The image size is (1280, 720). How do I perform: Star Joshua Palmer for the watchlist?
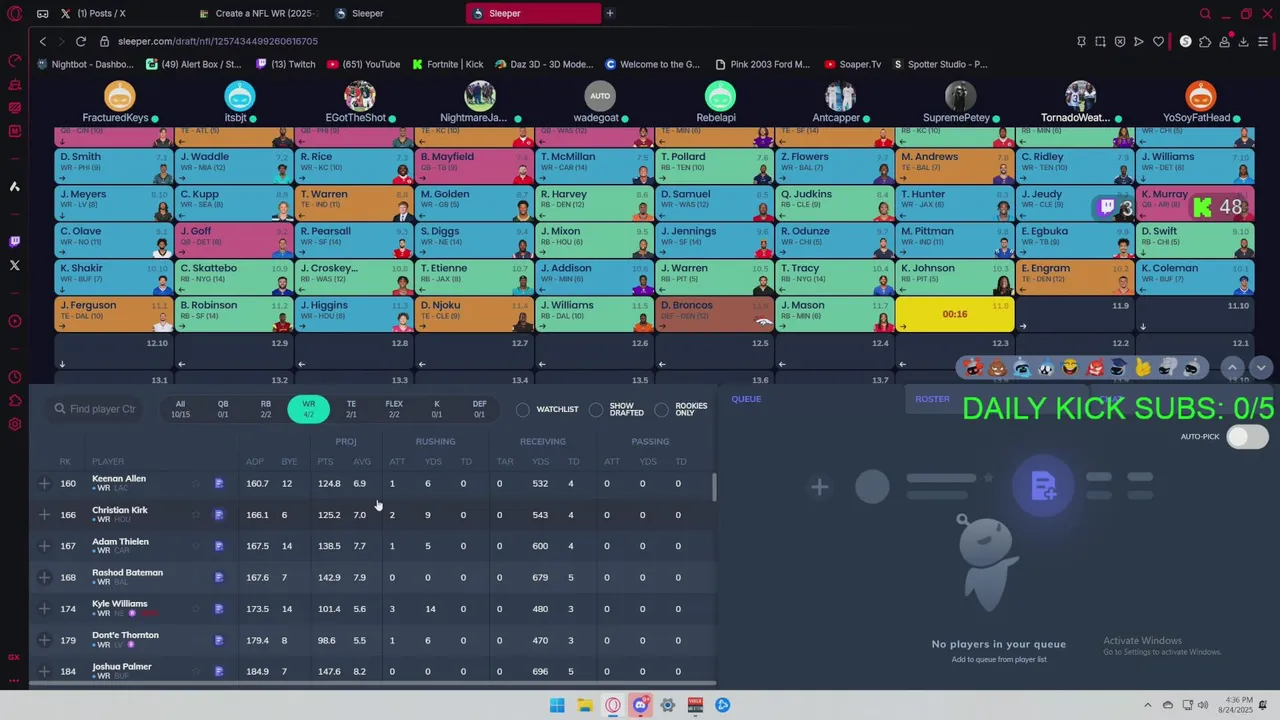(x=196, y=671)
